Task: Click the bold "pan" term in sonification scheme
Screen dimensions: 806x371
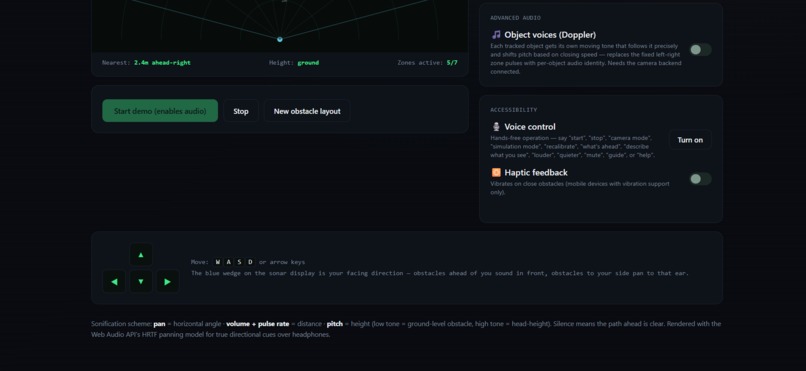Action: click(159, 324)
